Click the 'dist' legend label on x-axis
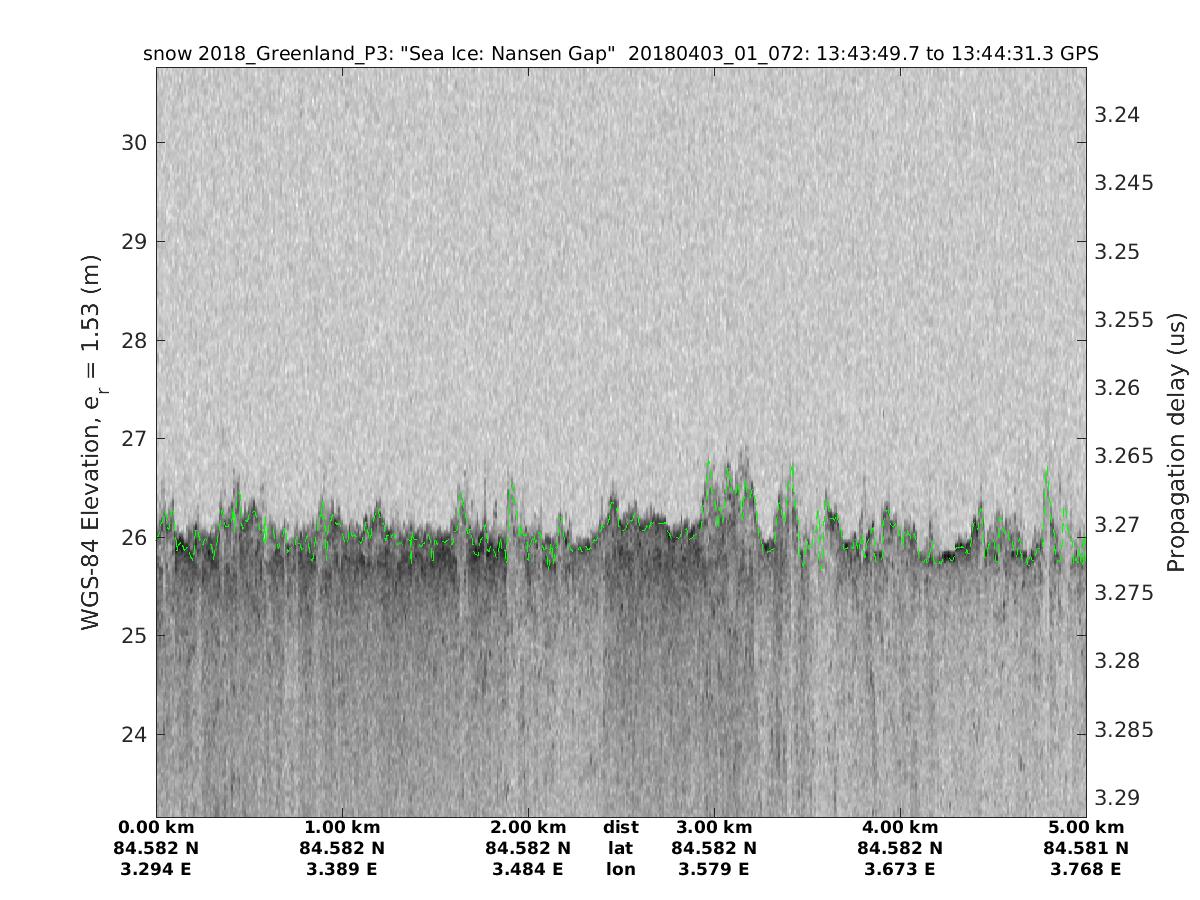Screen dimensions: 1200x900 [620, 827]
